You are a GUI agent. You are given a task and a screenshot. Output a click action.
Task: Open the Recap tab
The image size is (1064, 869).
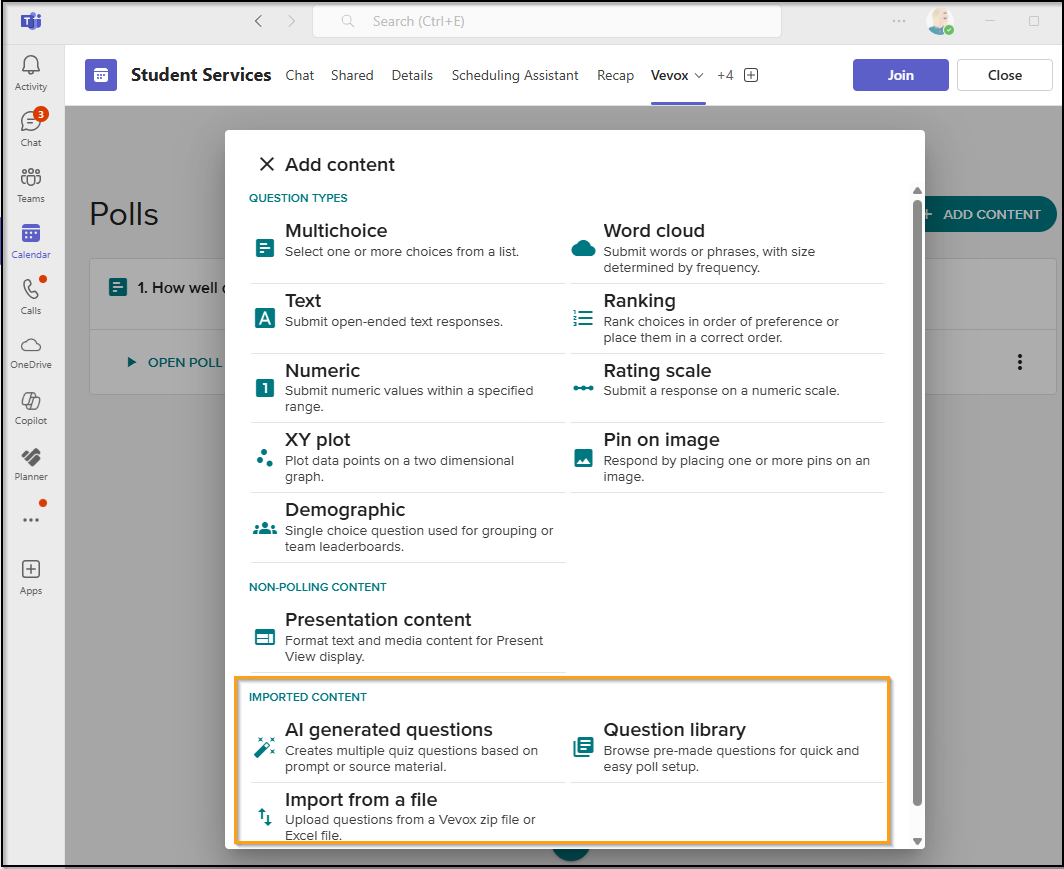click(x=615, y=75)
